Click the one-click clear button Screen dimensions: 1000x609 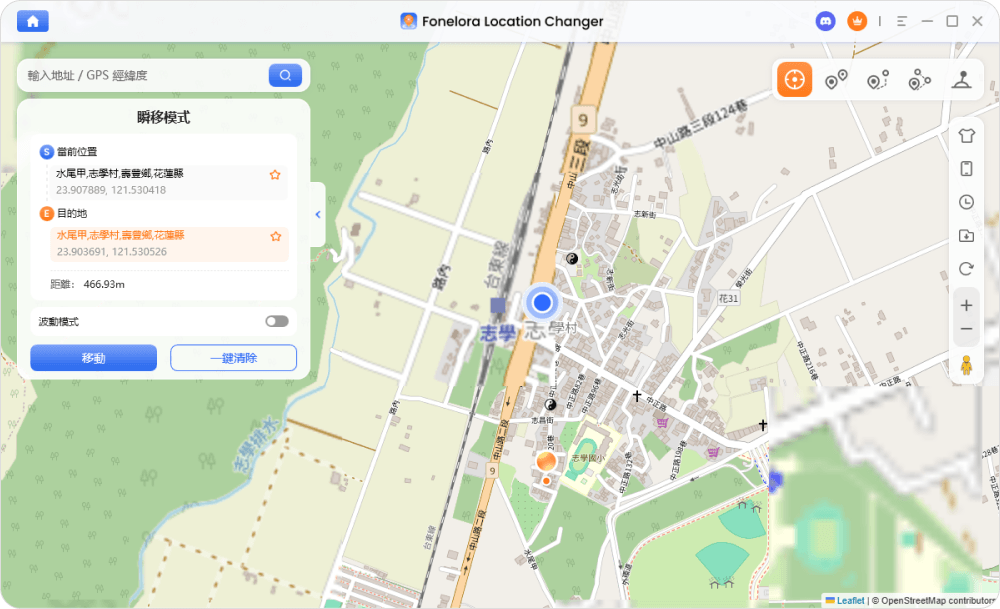[x=233, y=358]
